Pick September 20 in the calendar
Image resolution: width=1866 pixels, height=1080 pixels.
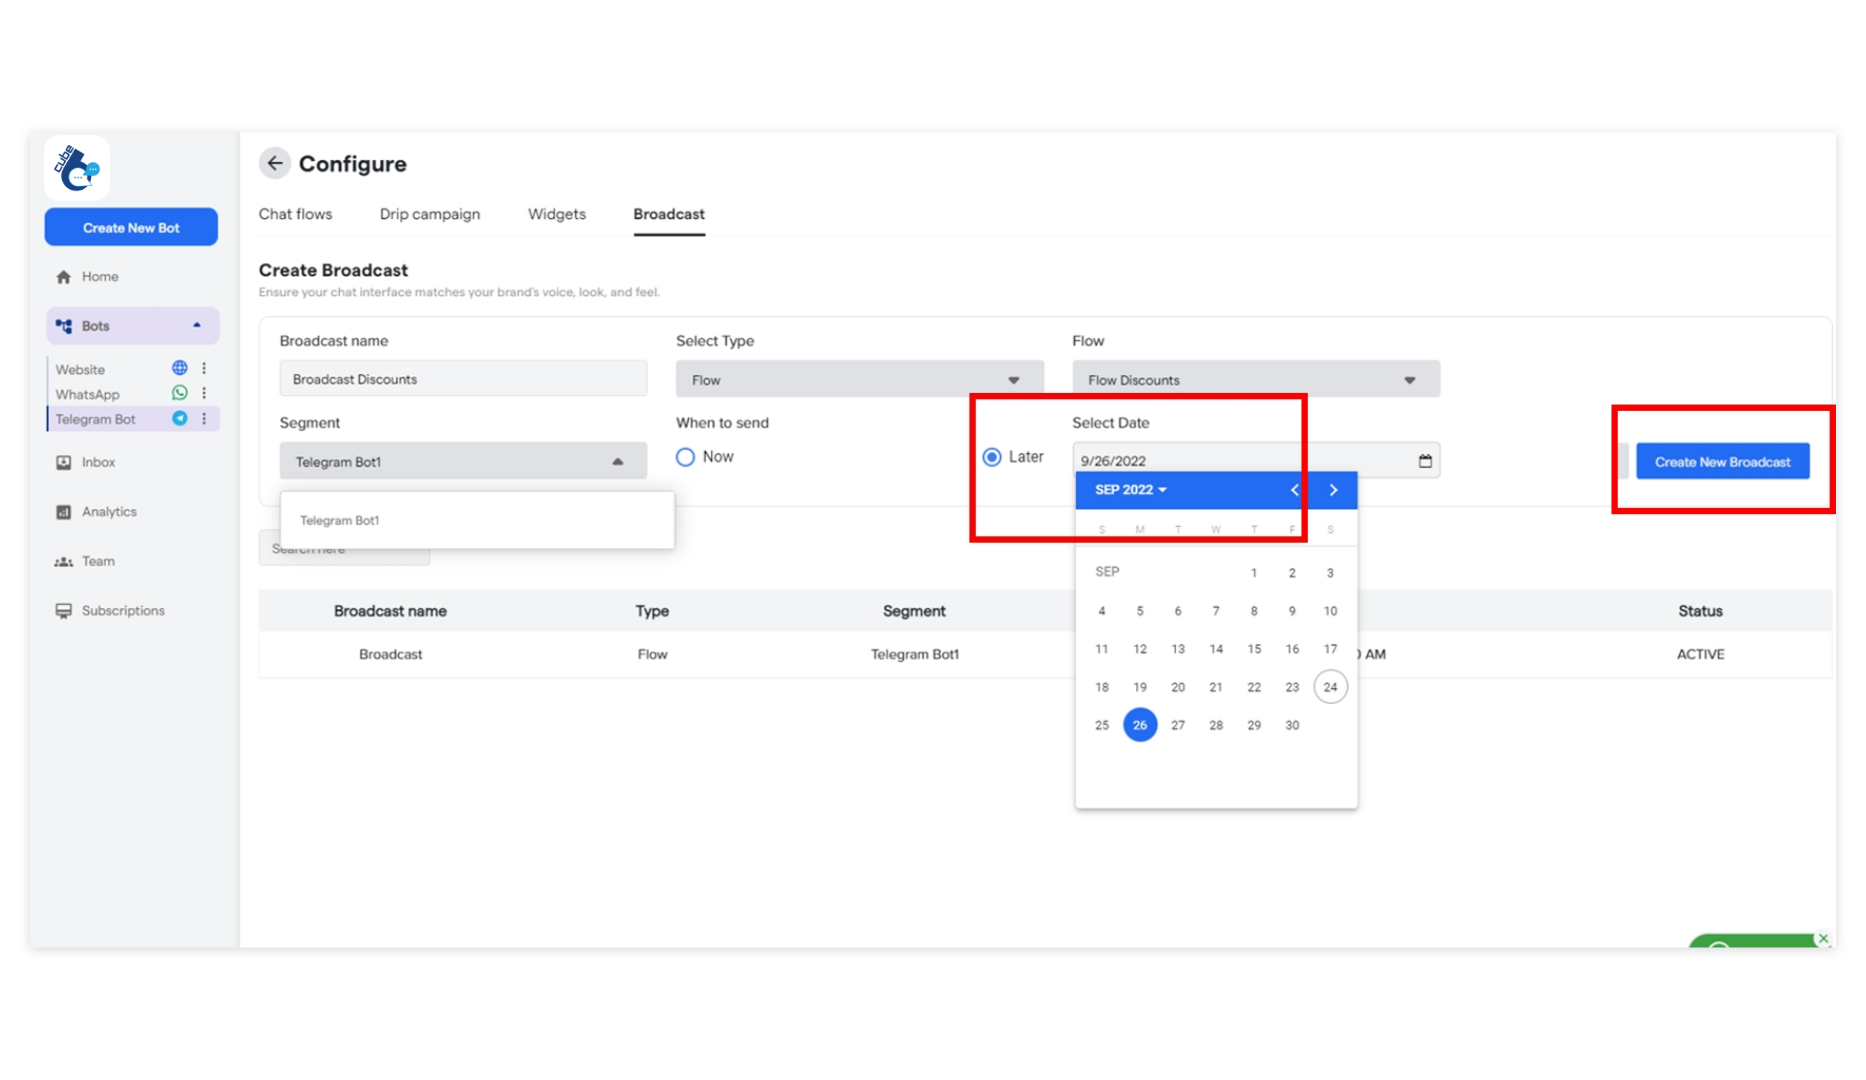coord(1178,687)
